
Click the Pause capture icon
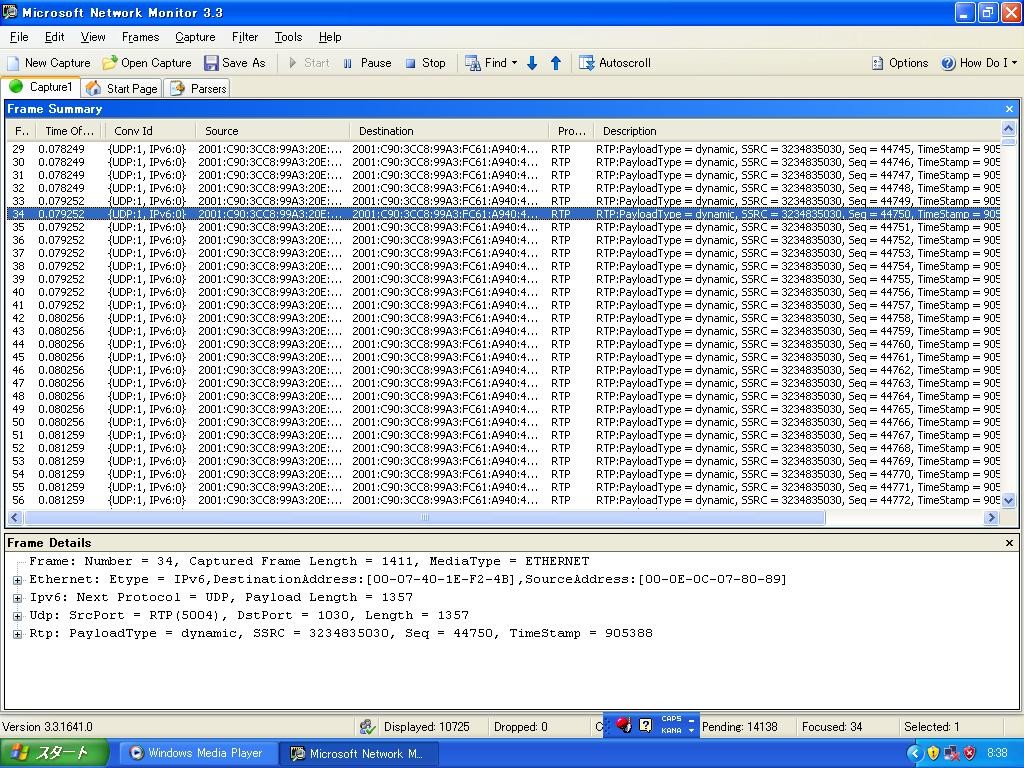pos(347,63)
